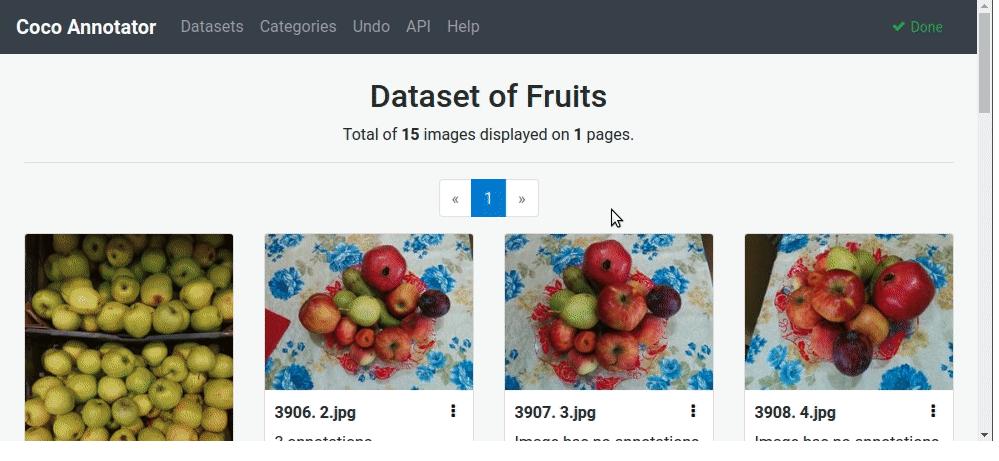Click the 3906. 2.jpg file name

315,412
